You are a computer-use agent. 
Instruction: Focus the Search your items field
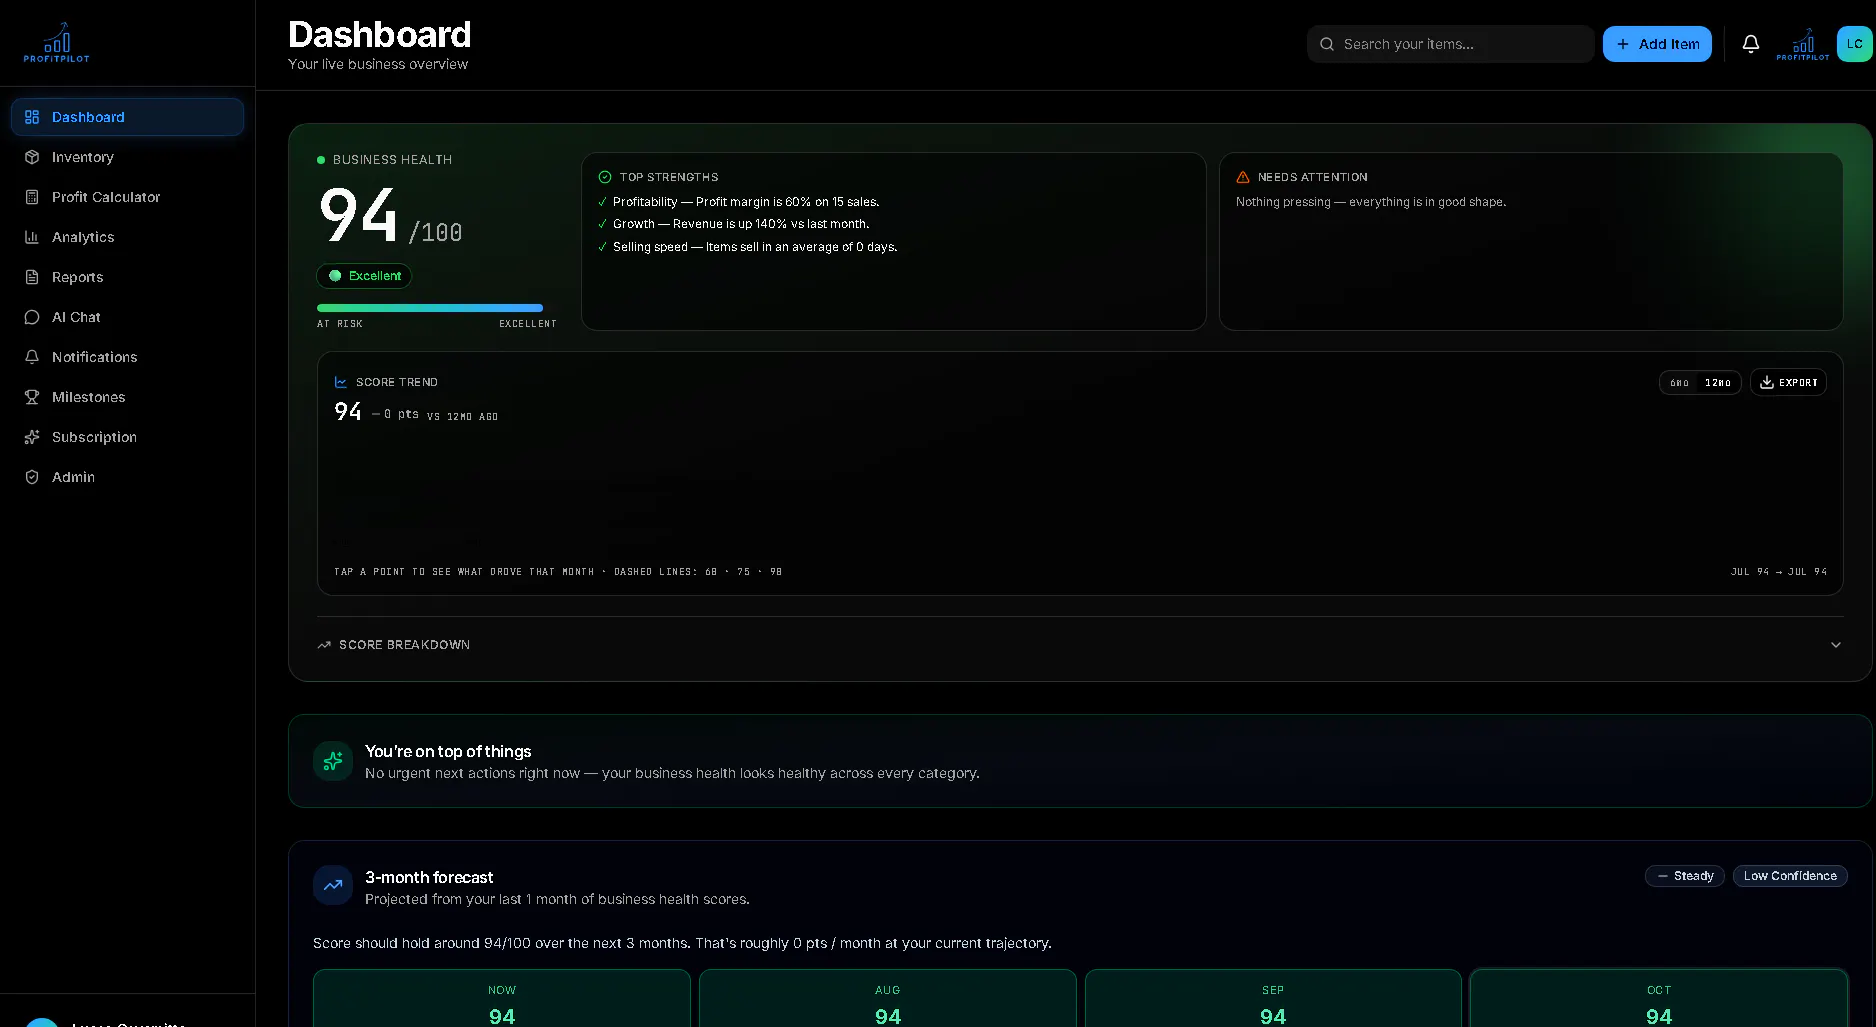point(1450,44)
